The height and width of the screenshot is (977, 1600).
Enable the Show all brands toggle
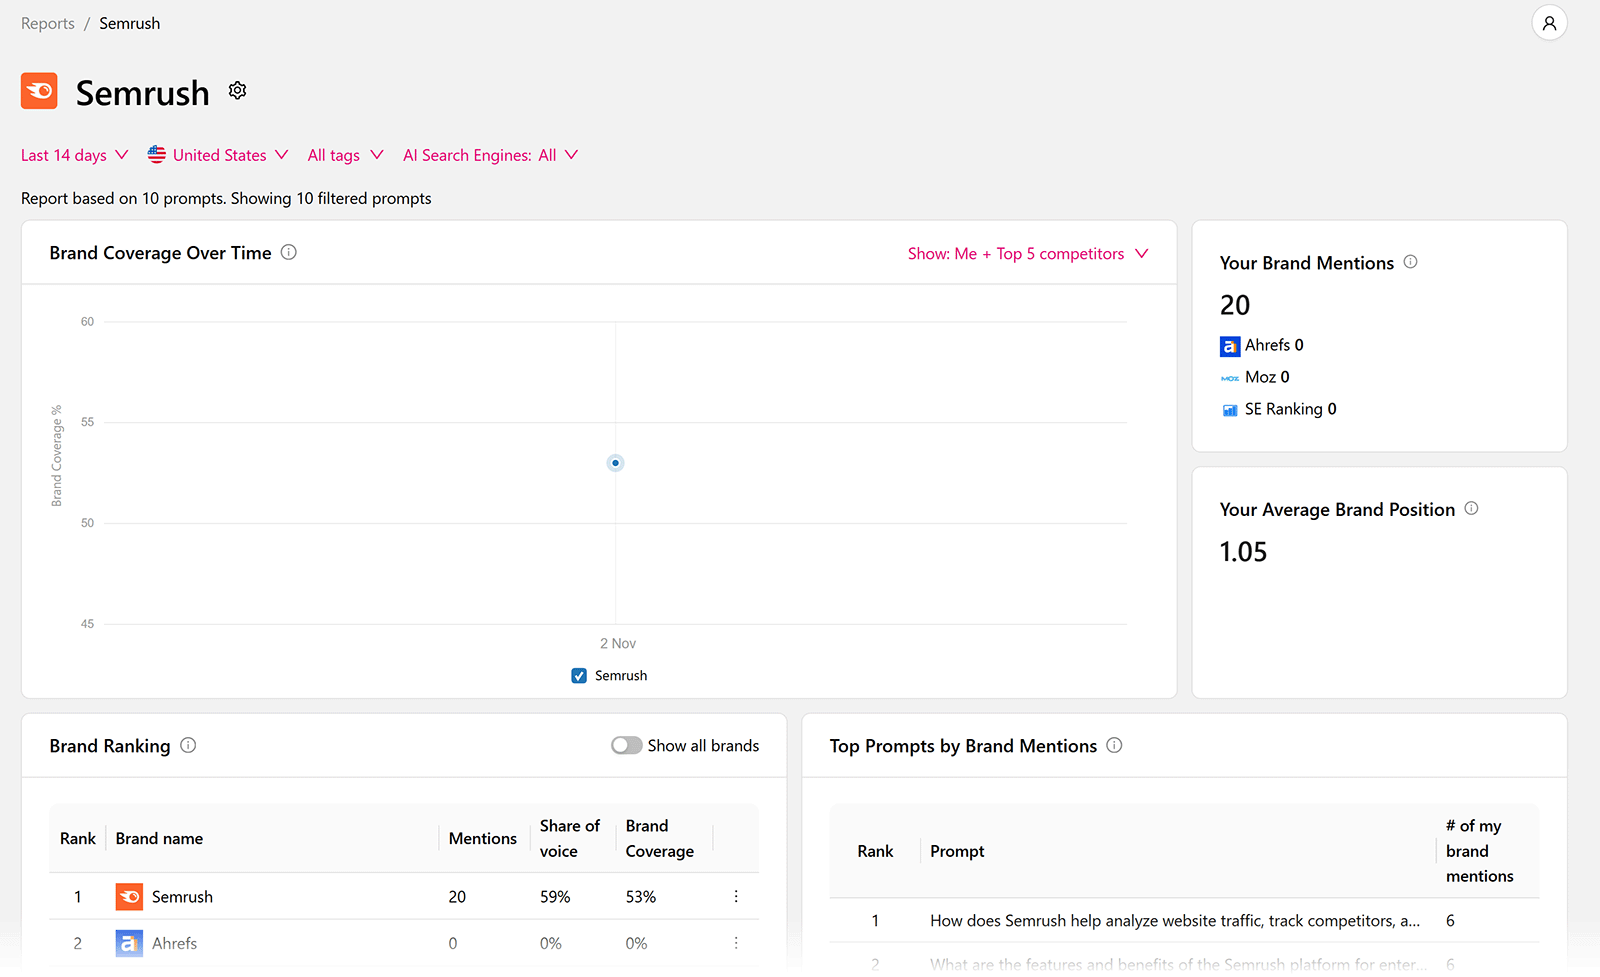pyautogui.click(x=626, y=745)
